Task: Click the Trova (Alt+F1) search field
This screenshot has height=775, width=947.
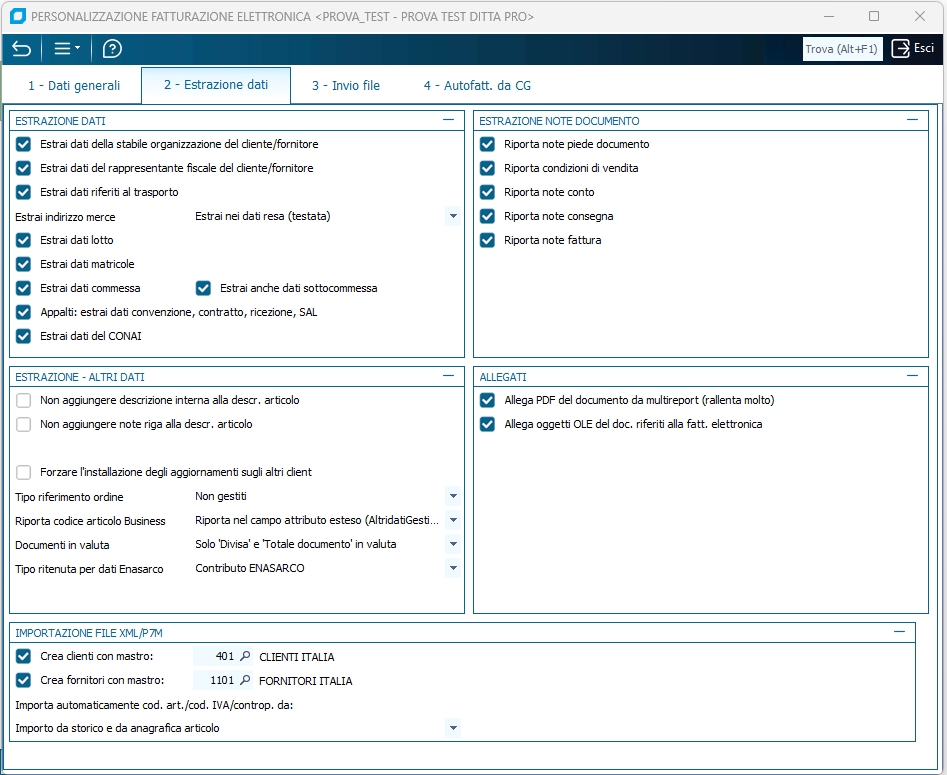Action: click(842, 49)
